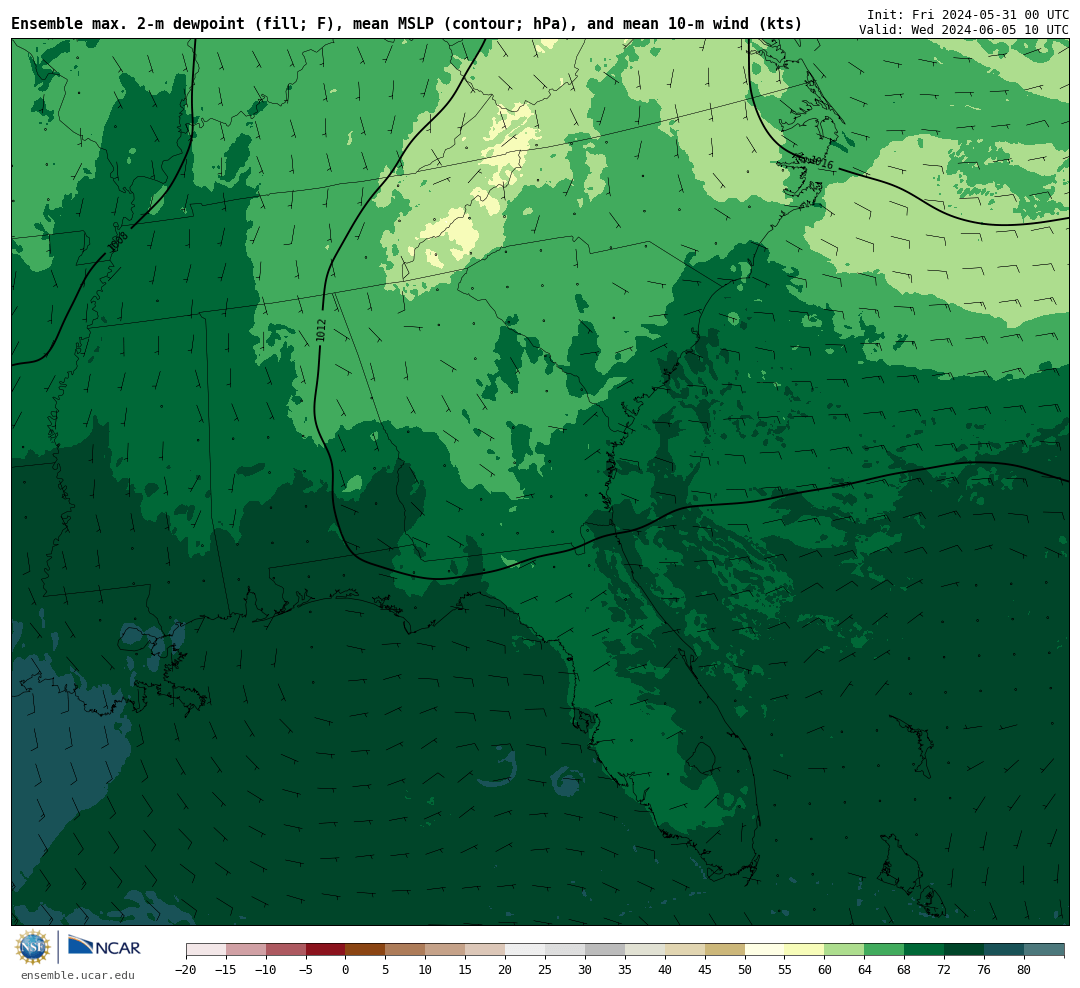Screen dimensions: 1080x988
Task: Click the NCAR logo
Action: click(104, 946)
